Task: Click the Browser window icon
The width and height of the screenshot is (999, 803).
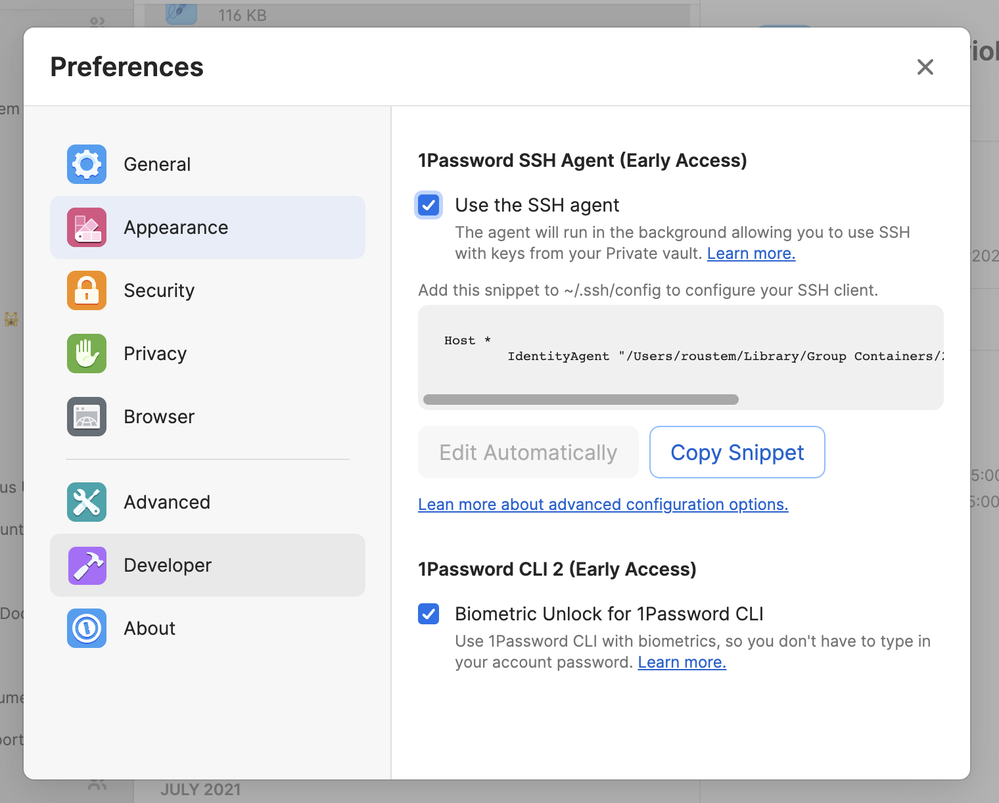Action: pyautogui.click(x=86, y=417)
